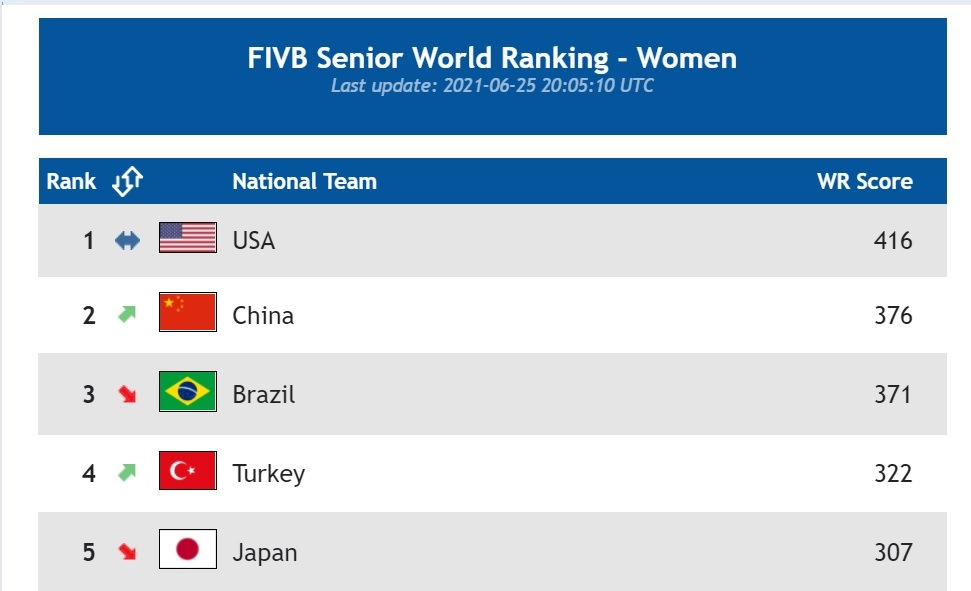Image resolution: width=971 pixels, height=591 pixels.
Task: Click the blue steady-rank arrow beside USA
Action: click(125, 240)
